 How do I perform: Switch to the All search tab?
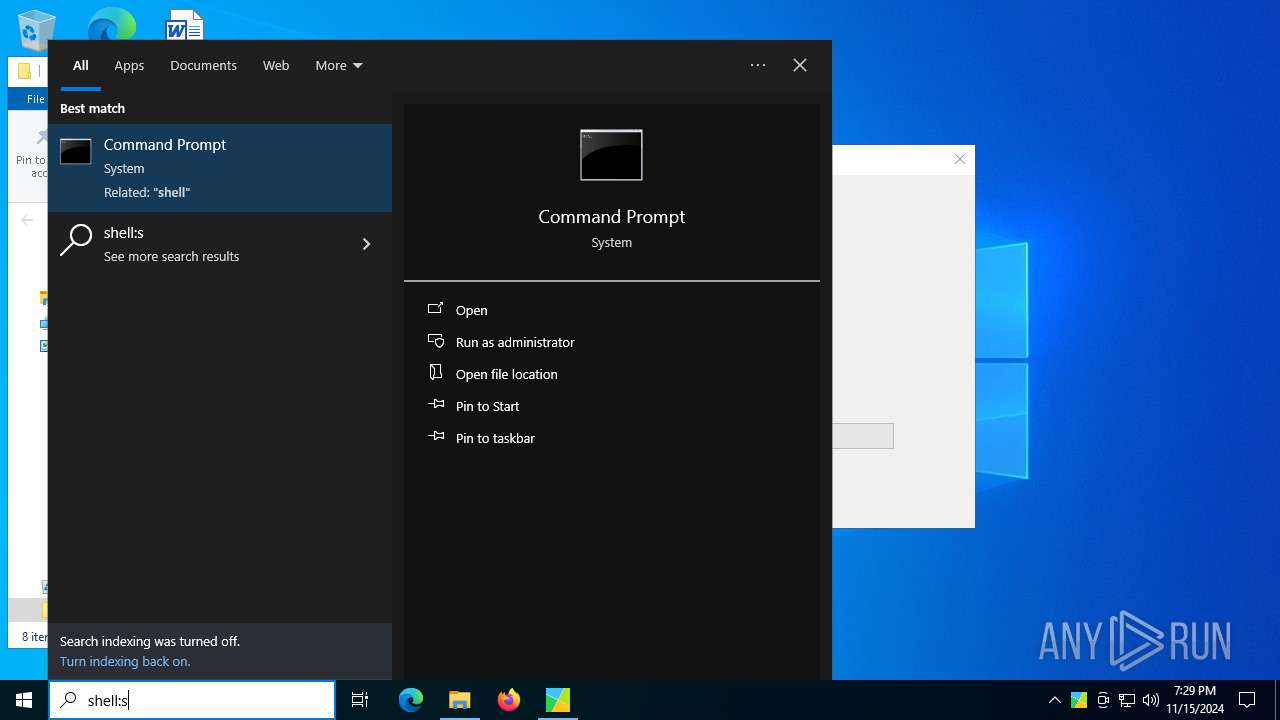81,65
